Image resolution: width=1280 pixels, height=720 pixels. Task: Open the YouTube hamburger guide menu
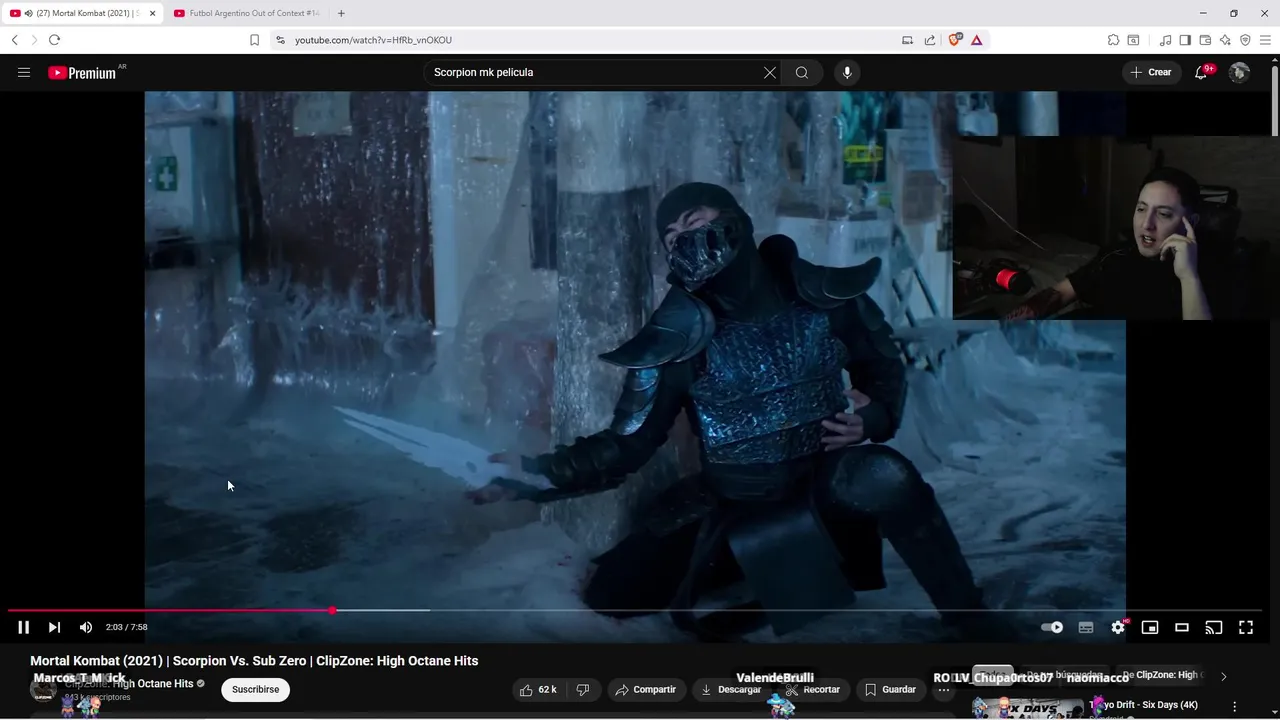click(x=24, y=72)
